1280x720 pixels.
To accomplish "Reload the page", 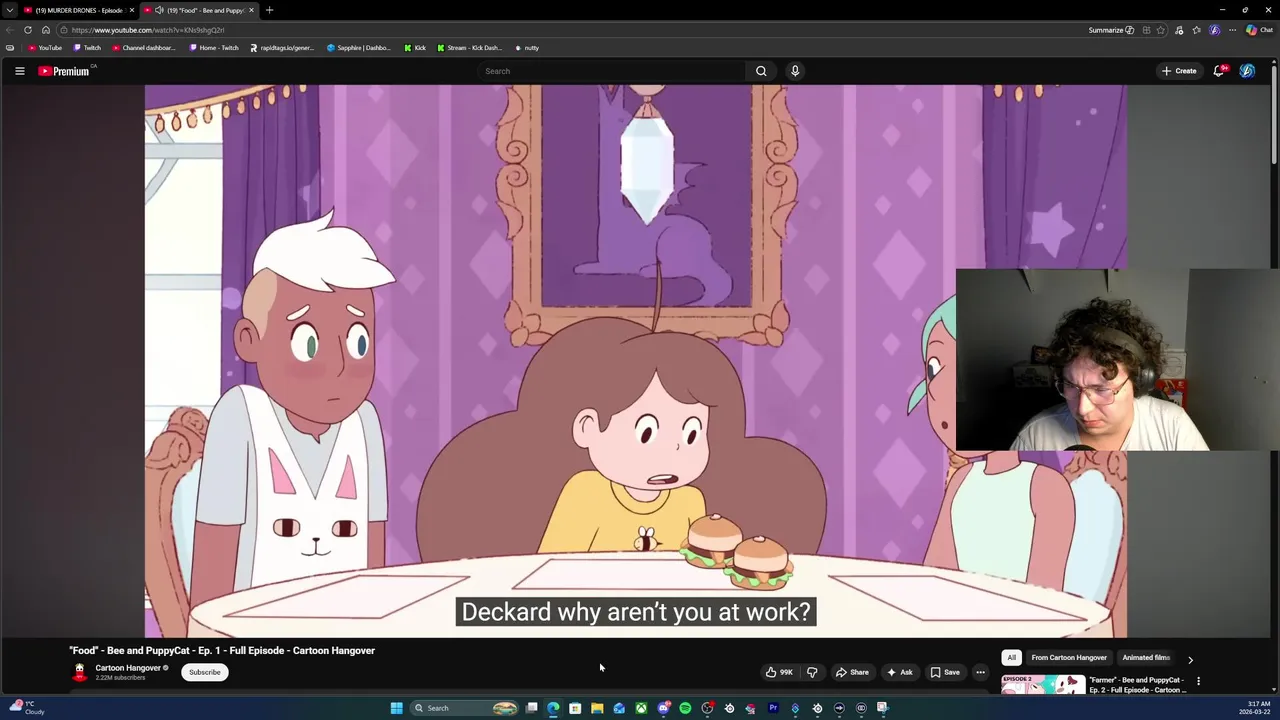I will click(28, 30).
